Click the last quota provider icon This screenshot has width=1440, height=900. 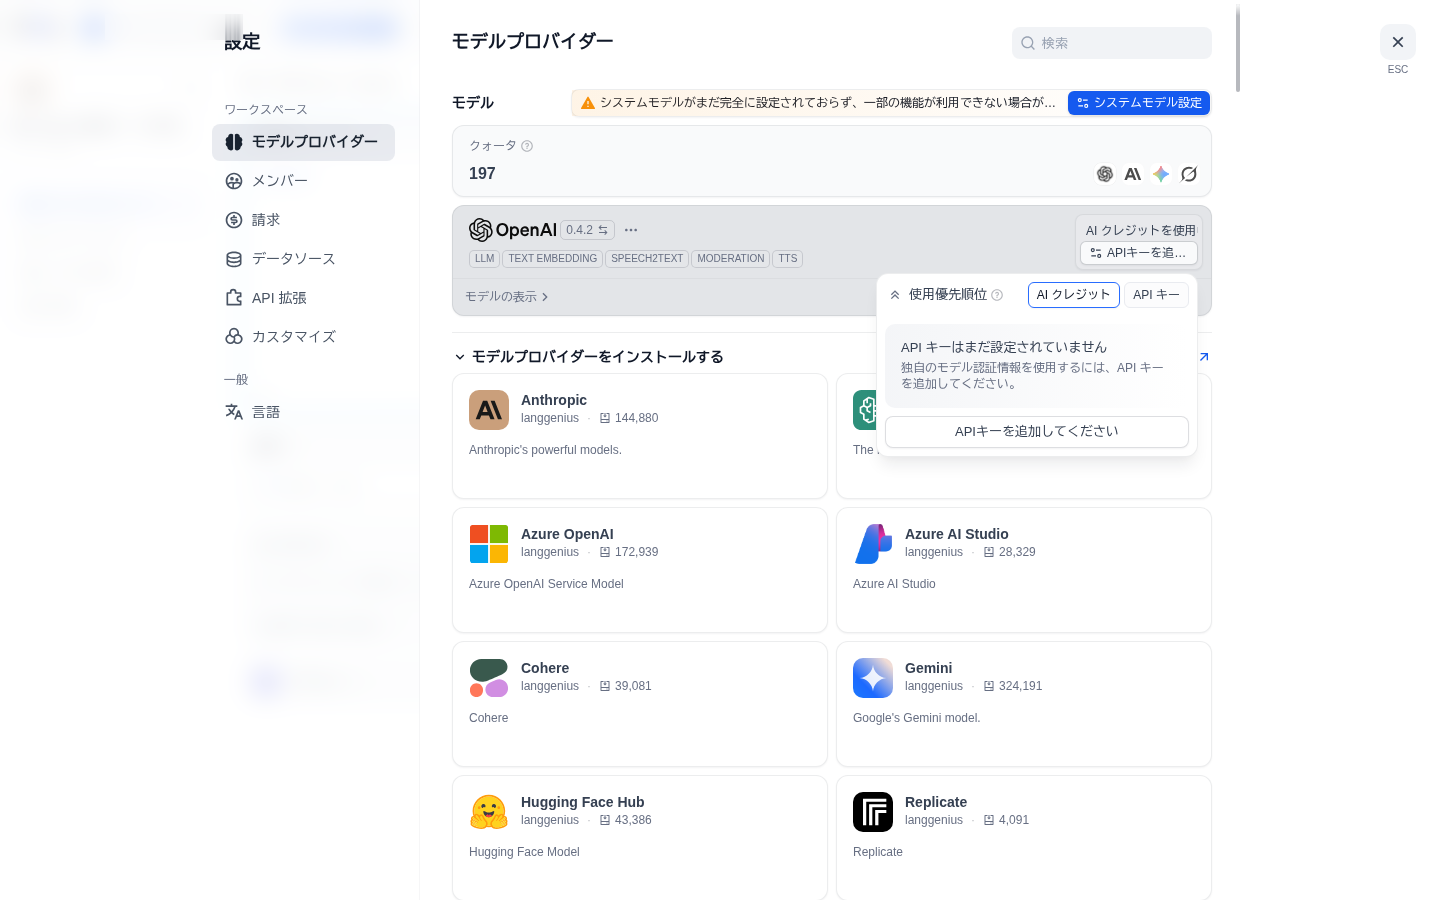(1189, 174)
